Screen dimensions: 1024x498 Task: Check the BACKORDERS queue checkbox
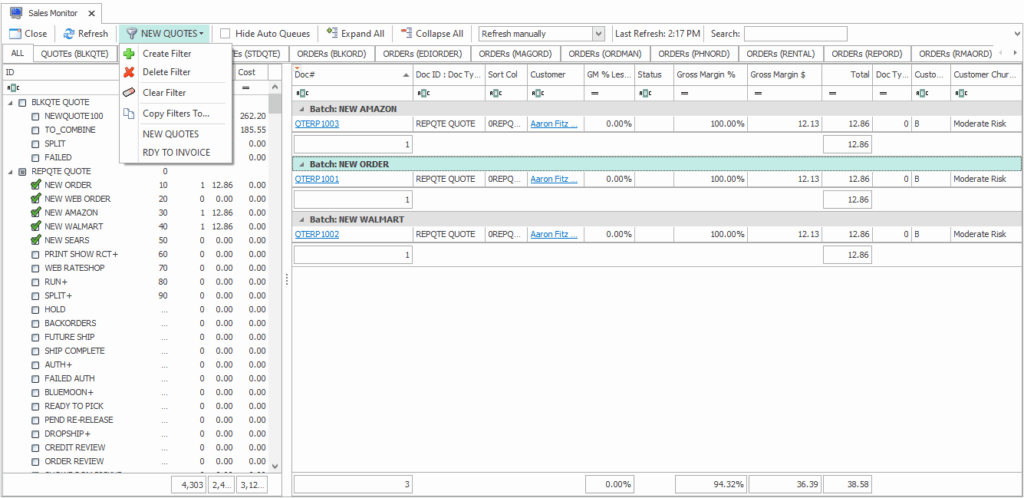click(36, 324)
